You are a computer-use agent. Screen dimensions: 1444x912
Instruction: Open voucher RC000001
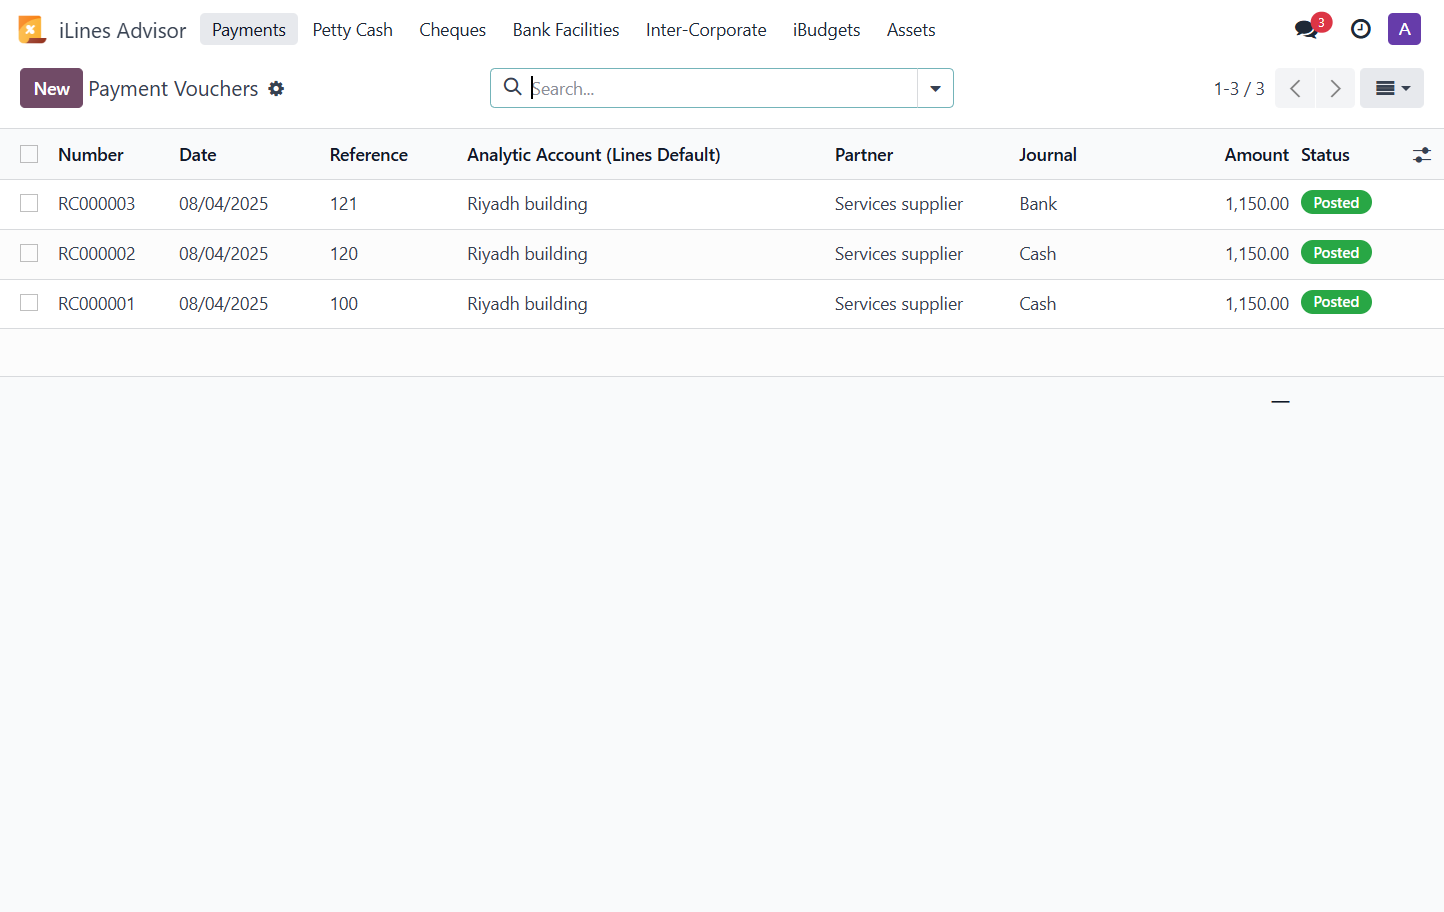coord(96,304)
